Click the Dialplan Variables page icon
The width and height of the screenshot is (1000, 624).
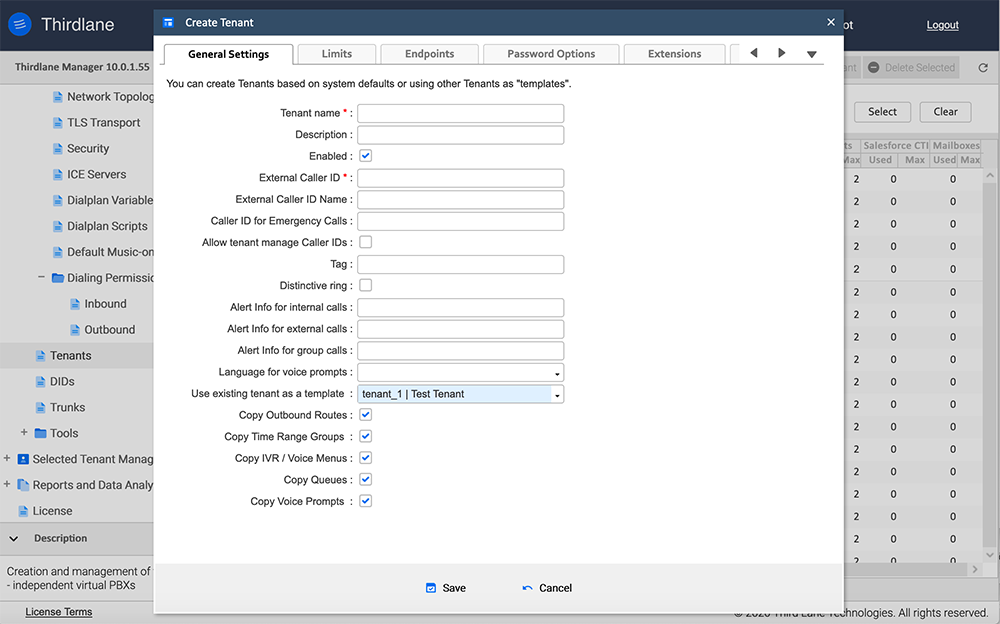click(x=58, y=200)
